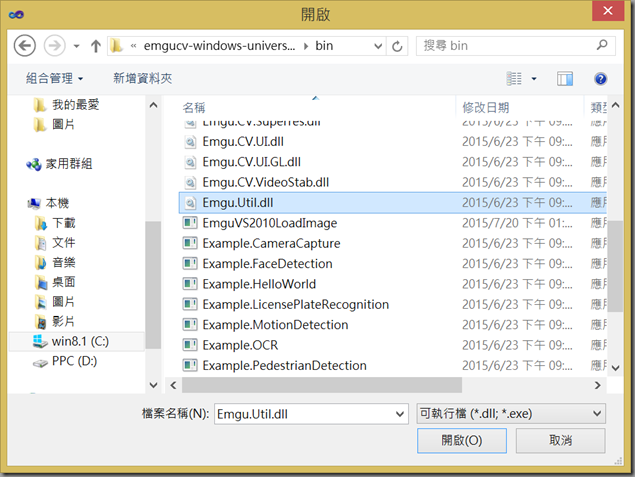Select Example.CameraCapture application icon
635x477 pixels.
(190, 243)
